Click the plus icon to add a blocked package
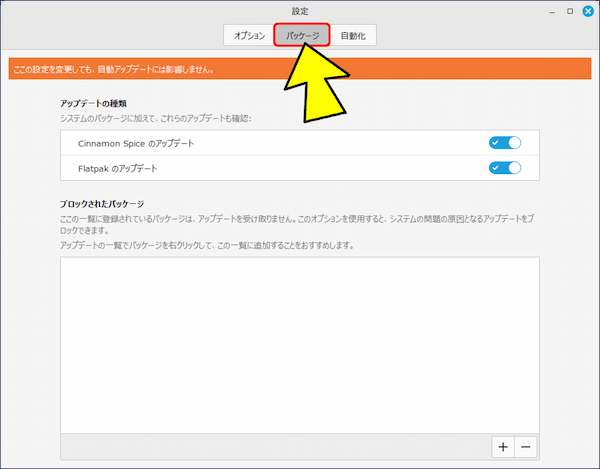This screenshot has height=469, width=600. [x=502, y=446]
